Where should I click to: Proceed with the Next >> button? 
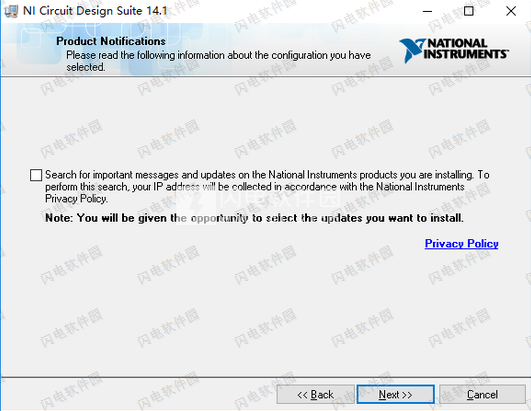395,394
